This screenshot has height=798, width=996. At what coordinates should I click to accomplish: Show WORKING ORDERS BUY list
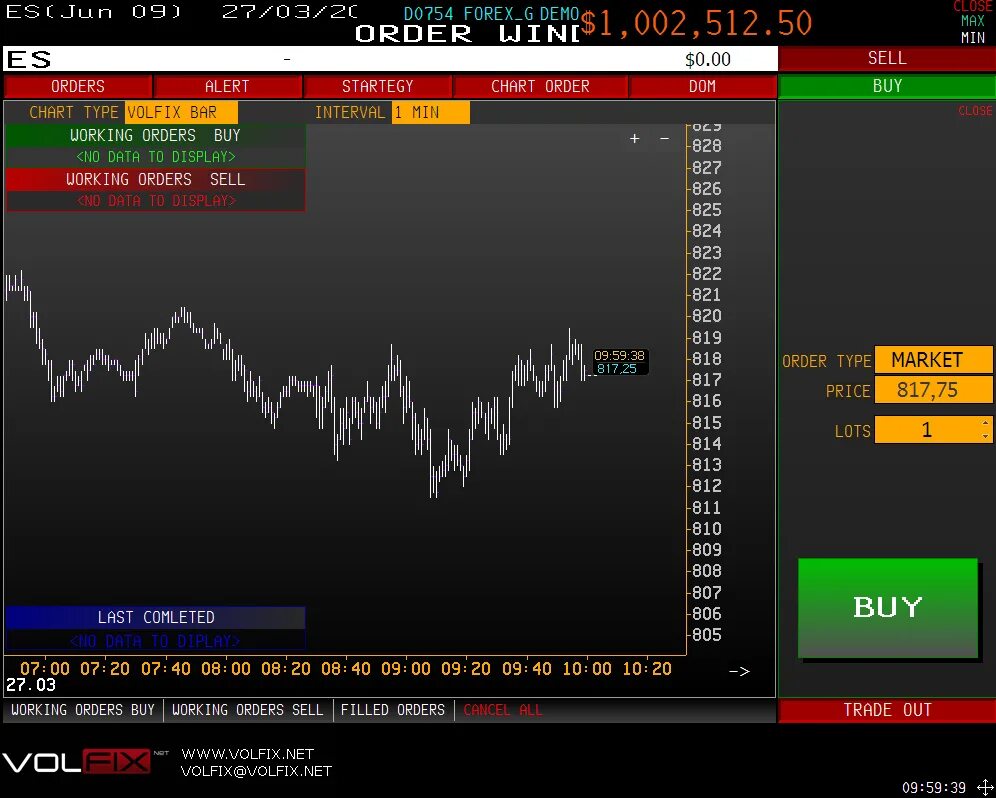pos(83,710)
